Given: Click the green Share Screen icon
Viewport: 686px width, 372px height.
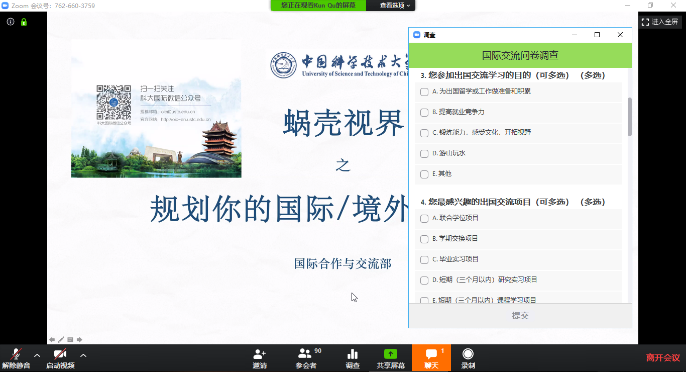Looking at the screenshot, I should (x=390, y=354).
